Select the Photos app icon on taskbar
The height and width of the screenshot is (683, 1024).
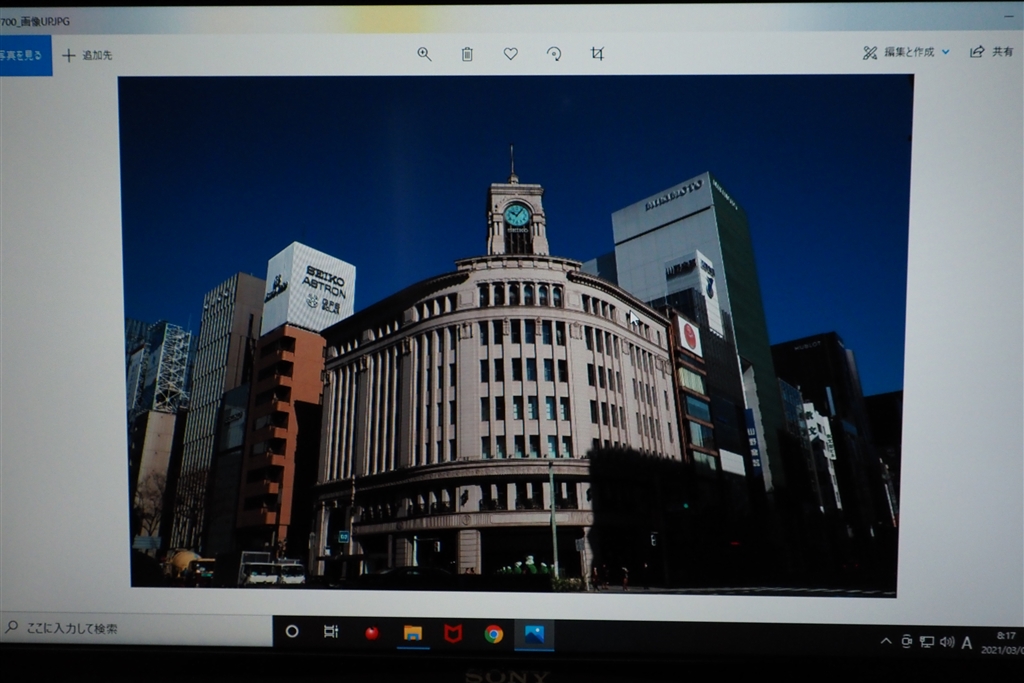(534, 635)
